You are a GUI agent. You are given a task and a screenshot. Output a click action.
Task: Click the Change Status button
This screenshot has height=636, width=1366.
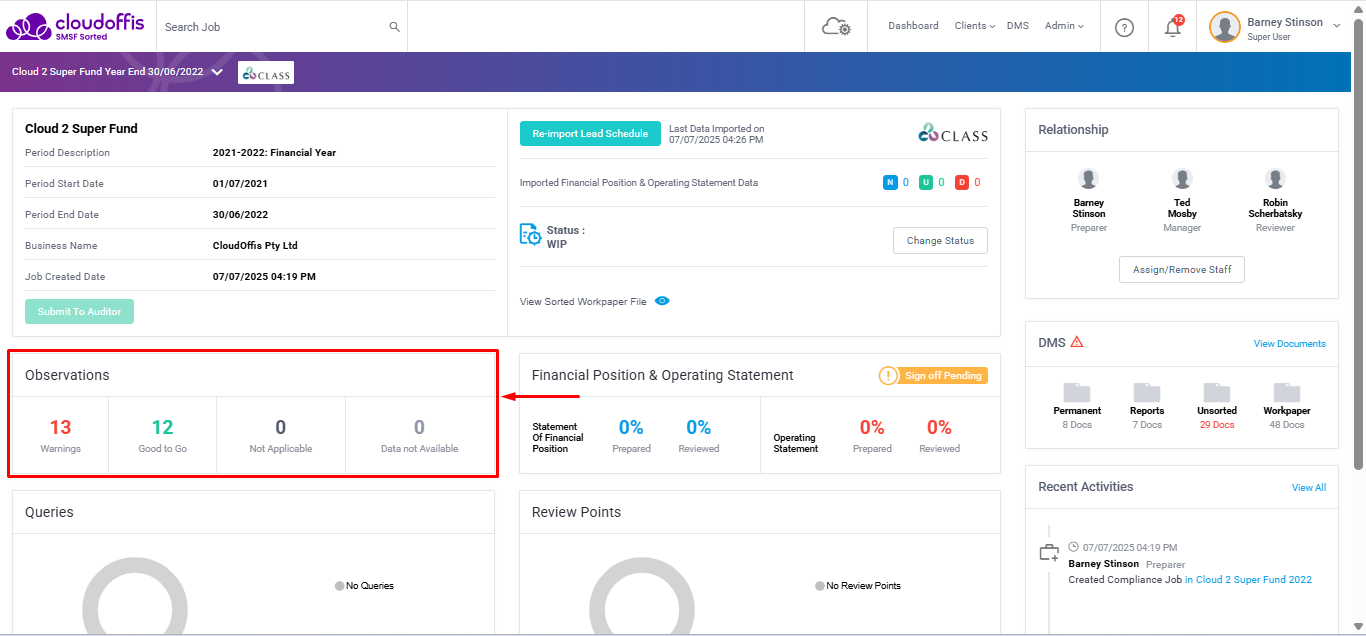click(940, 240)
